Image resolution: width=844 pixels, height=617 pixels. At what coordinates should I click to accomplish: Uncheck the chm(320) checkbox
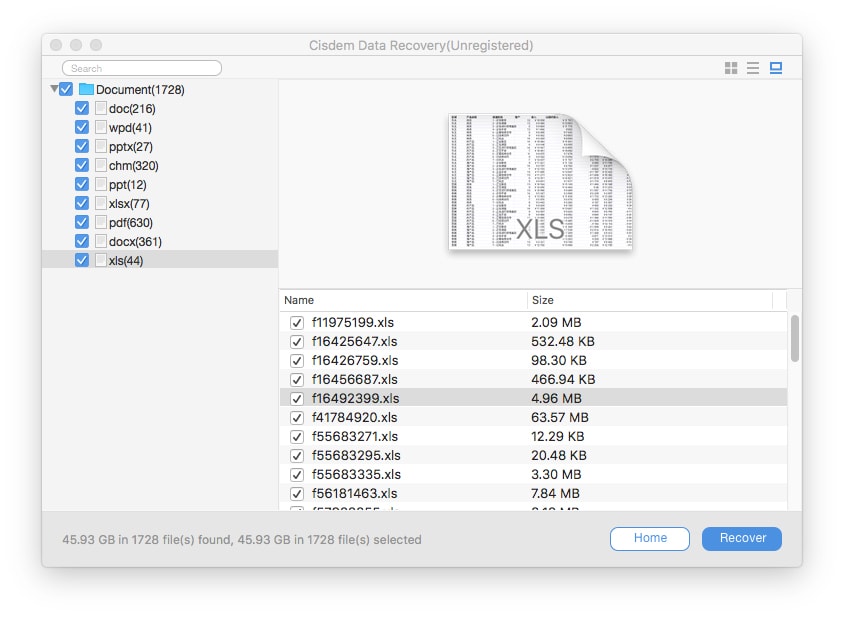point(82,165)
